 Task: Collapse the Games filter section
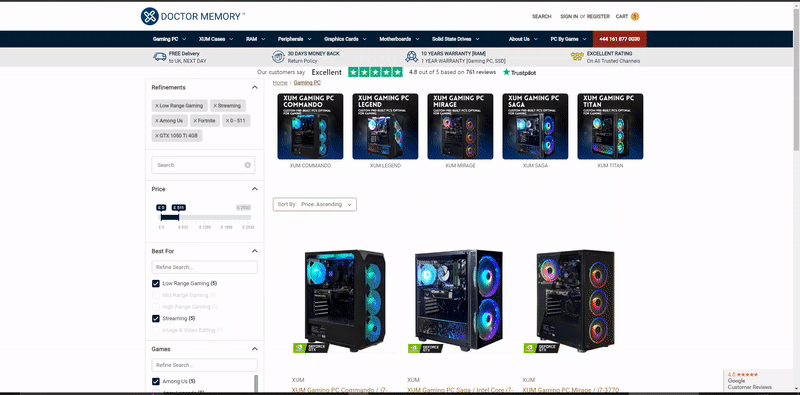[x=255, y=349]
